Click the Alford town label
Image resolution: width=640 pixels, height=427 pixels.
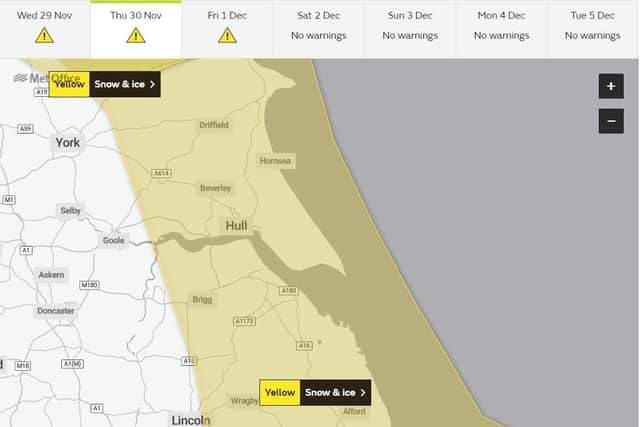[354, 411]
